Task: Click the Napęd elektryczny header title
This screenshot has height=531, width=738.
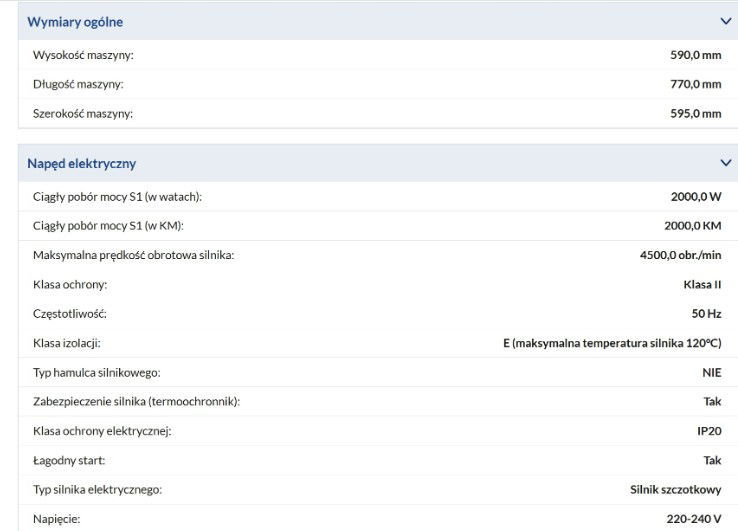Action: point(81,163)
